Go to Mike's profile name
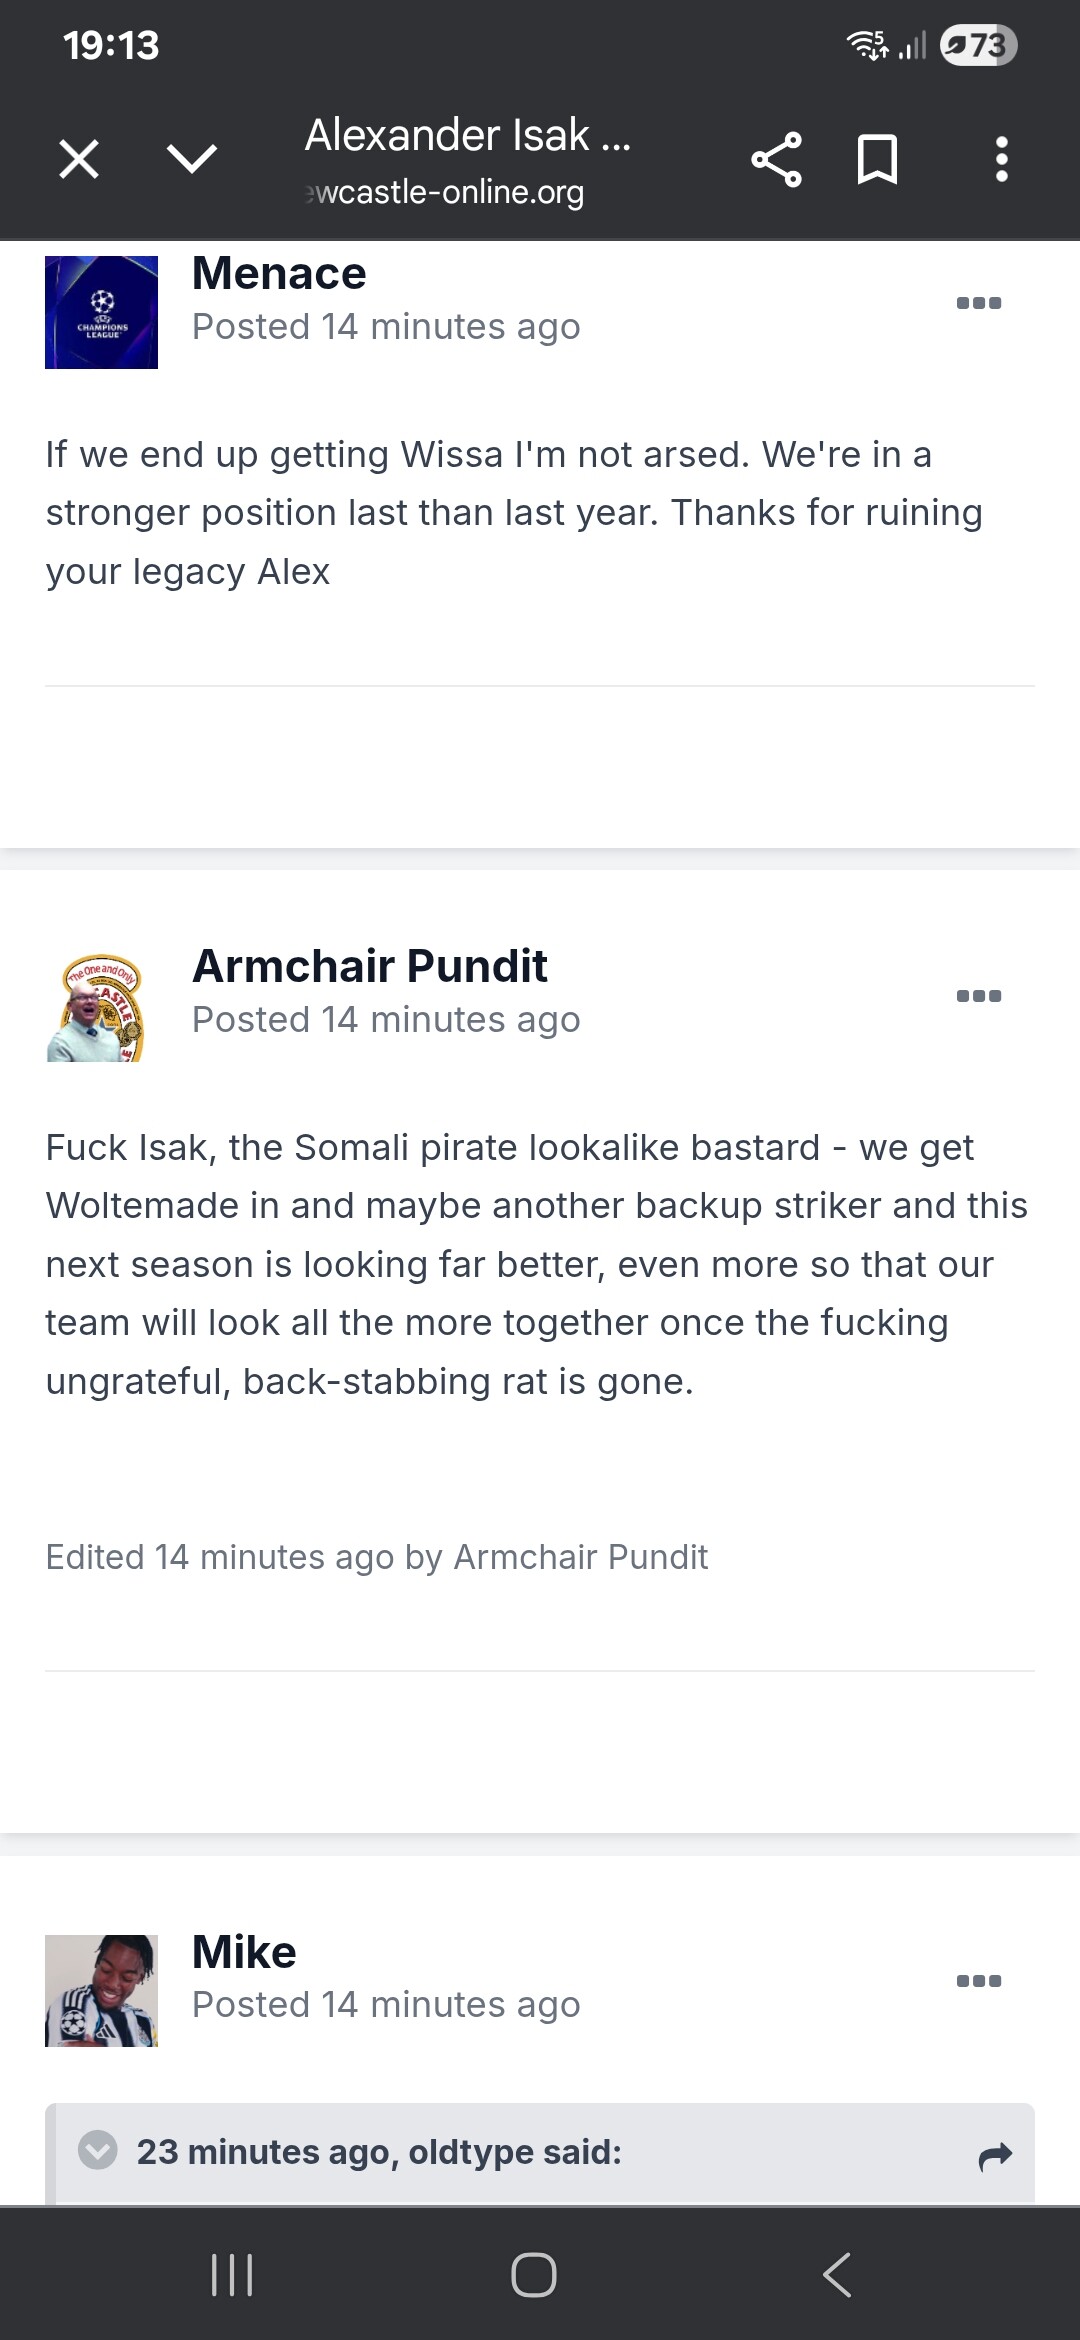The height and width of the screenshot is (2340, 1080). (244, 1952)
